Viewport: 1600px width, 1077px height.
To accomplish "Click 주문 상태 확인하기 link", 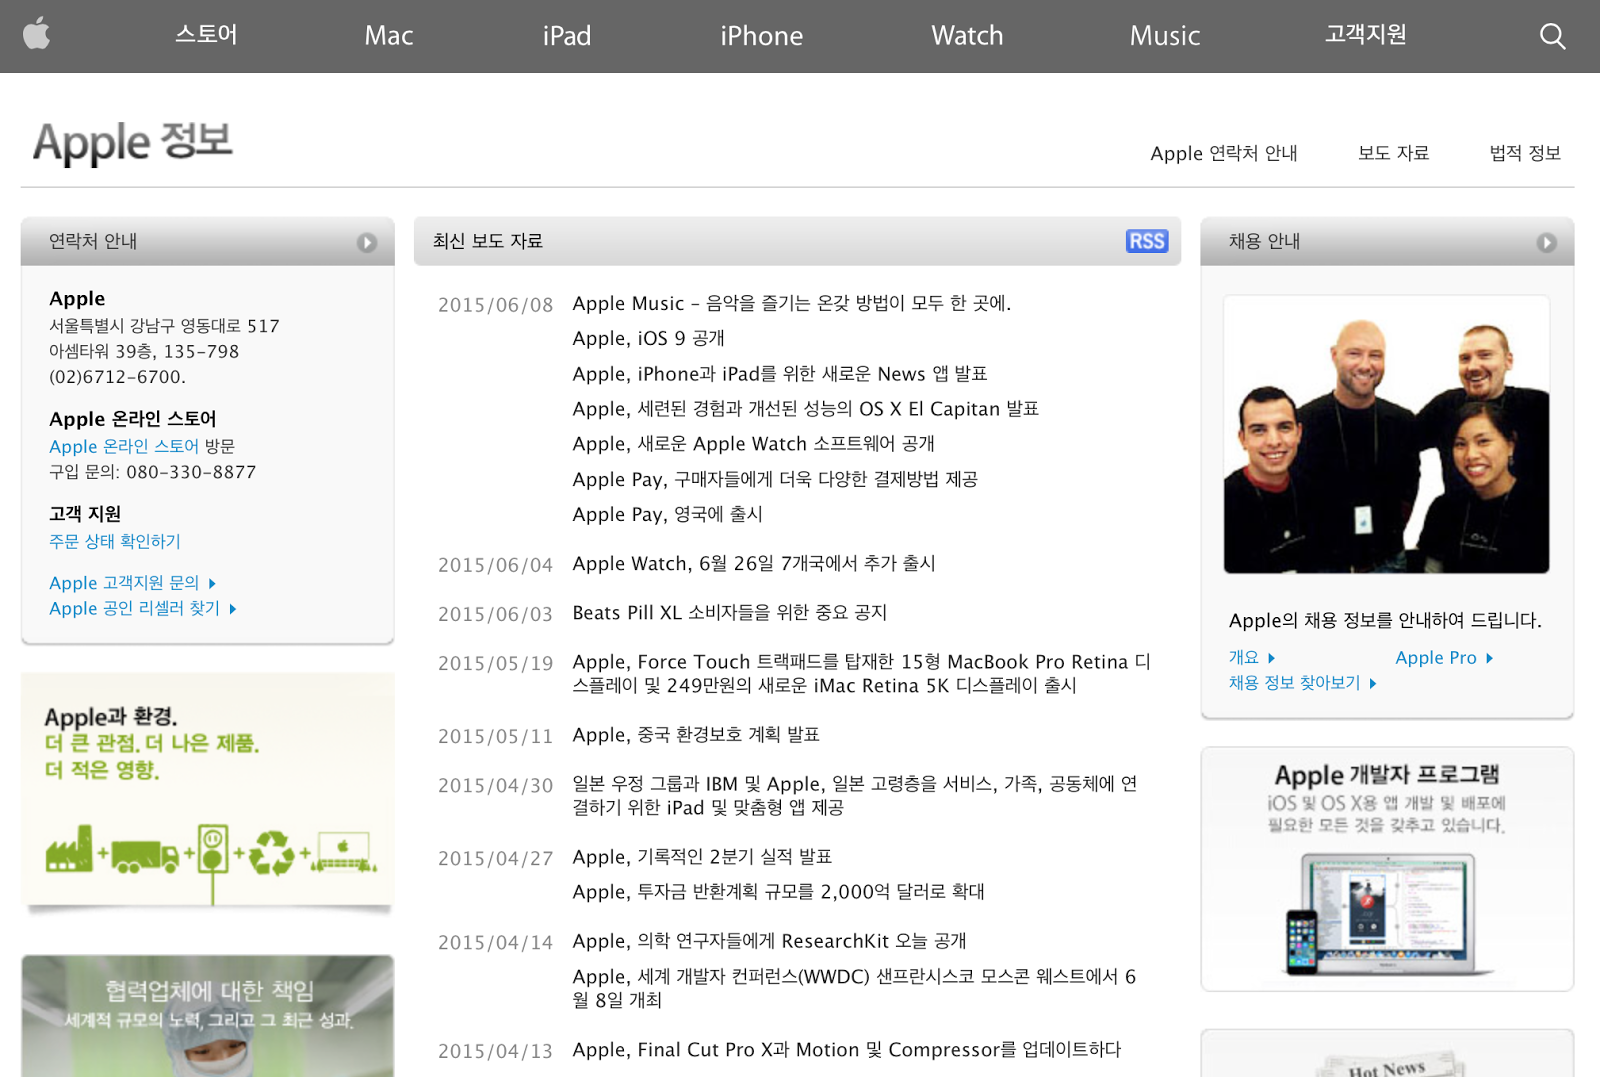I will pyautogui.click(x=115, y=541).
